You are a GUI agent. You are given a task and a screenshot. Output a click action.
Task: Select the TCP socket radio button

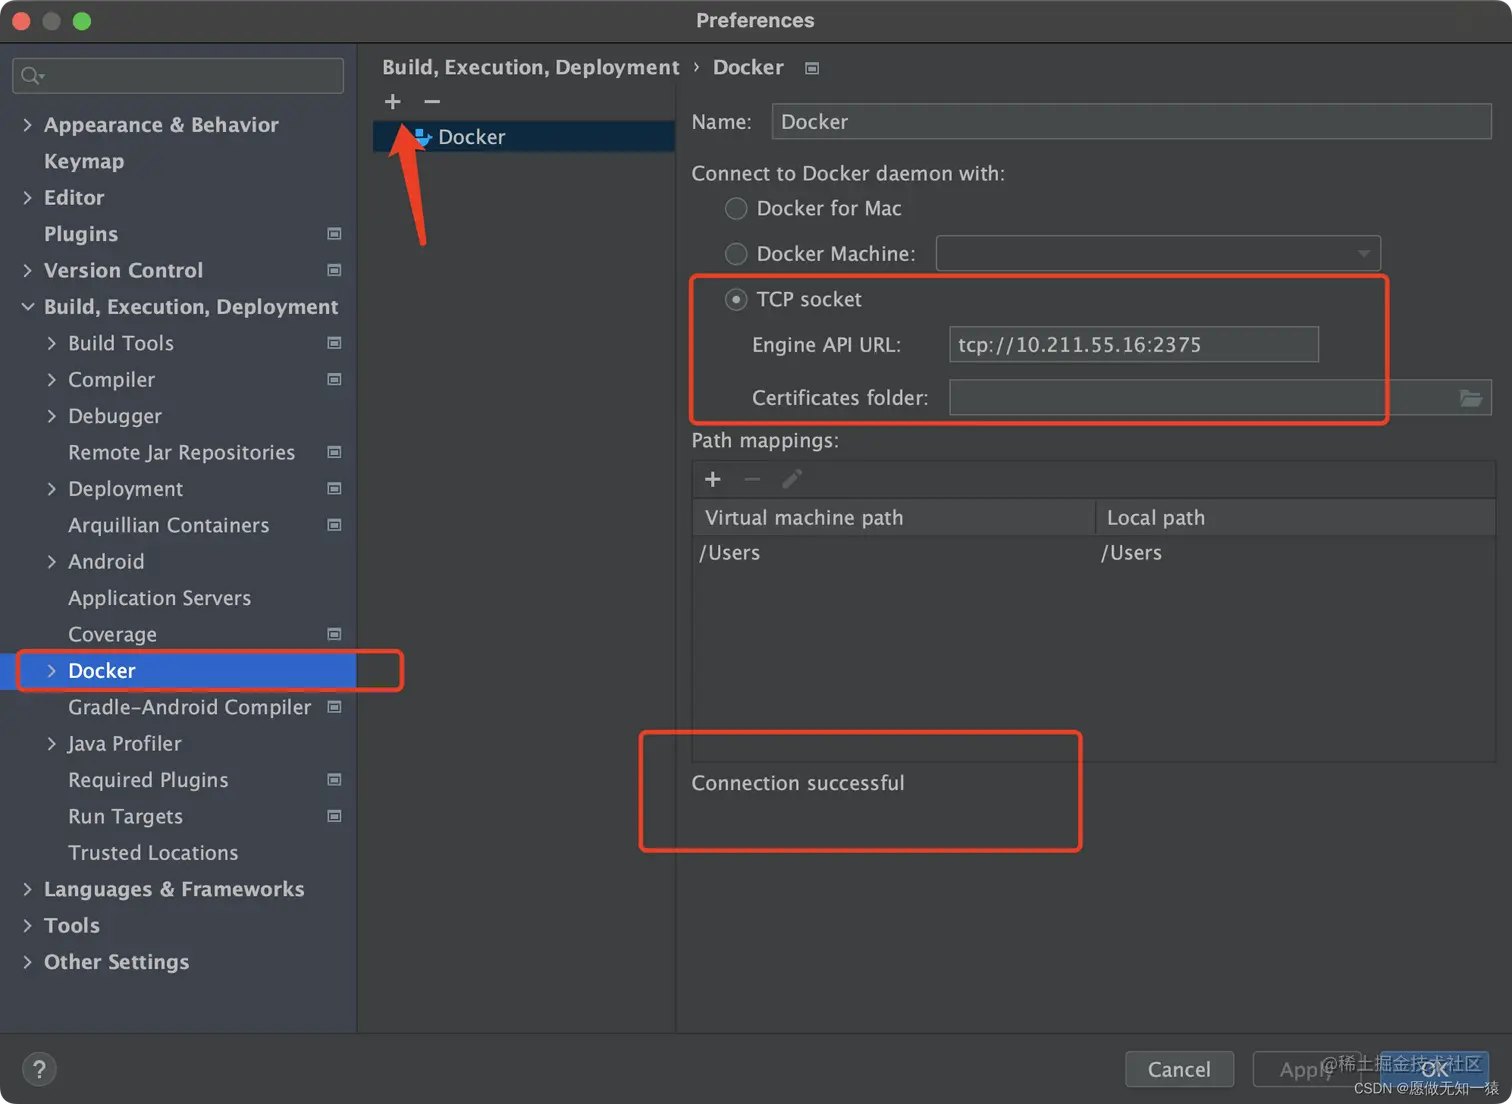(736, 300)
